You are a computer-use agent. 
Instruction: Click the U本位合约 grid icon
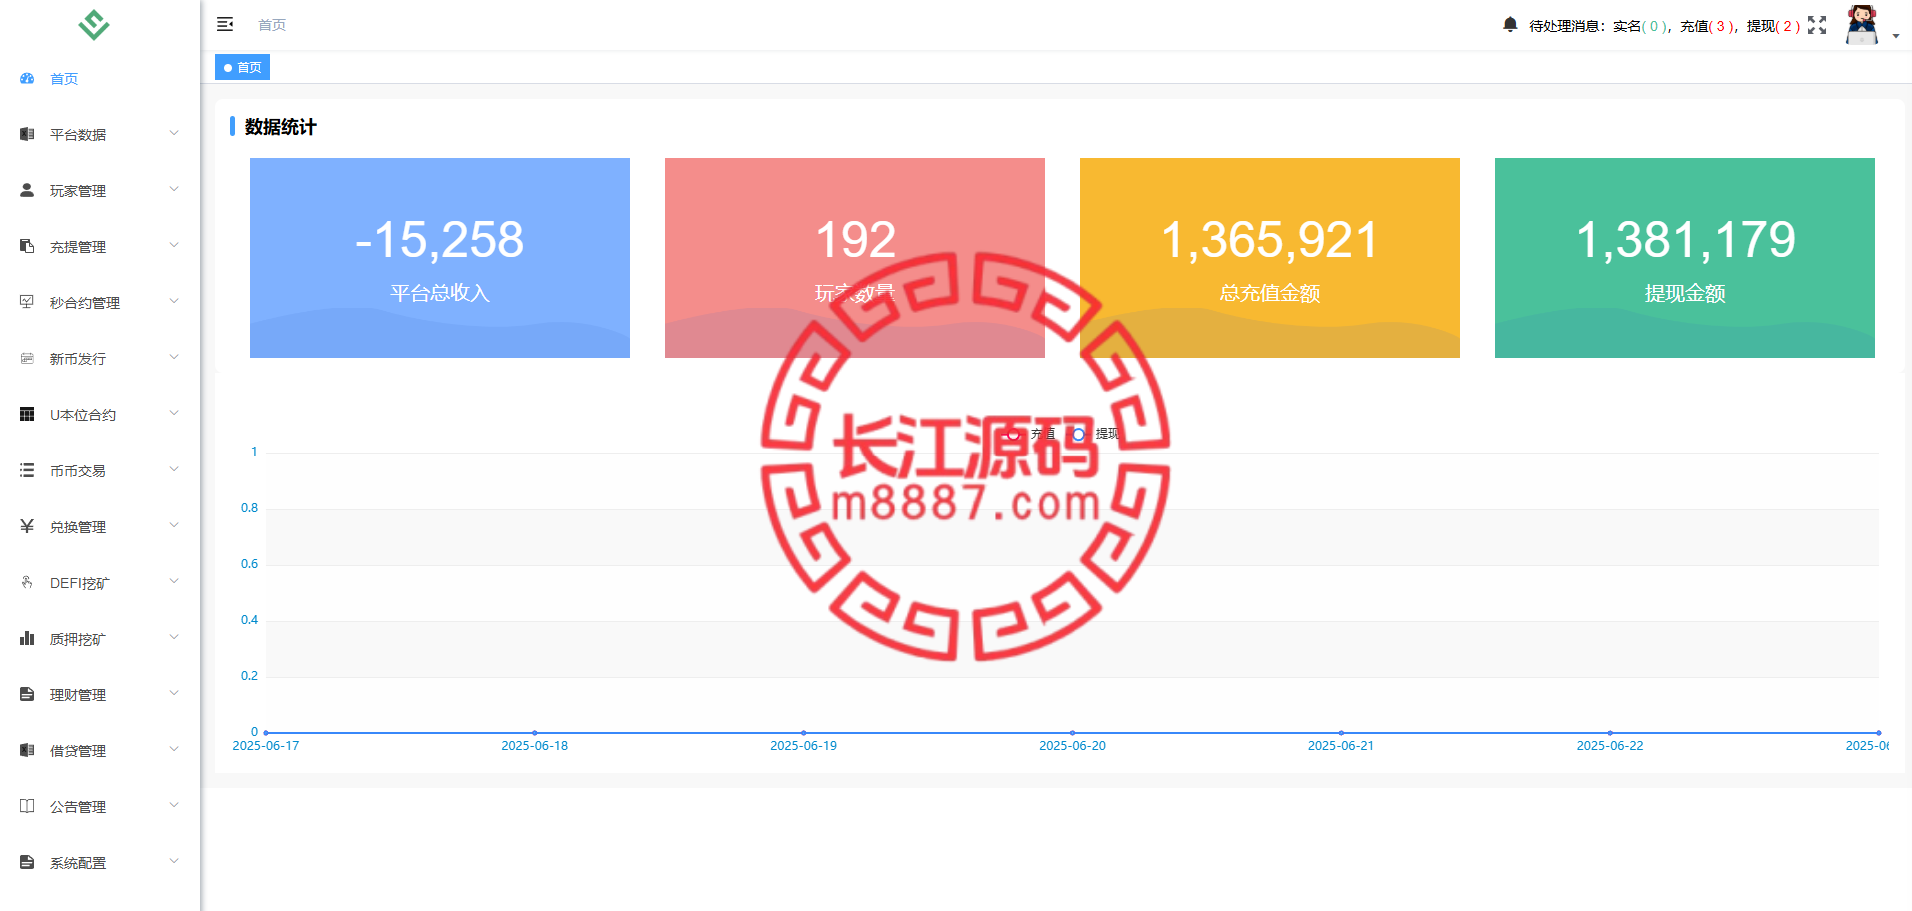point(27,414)
